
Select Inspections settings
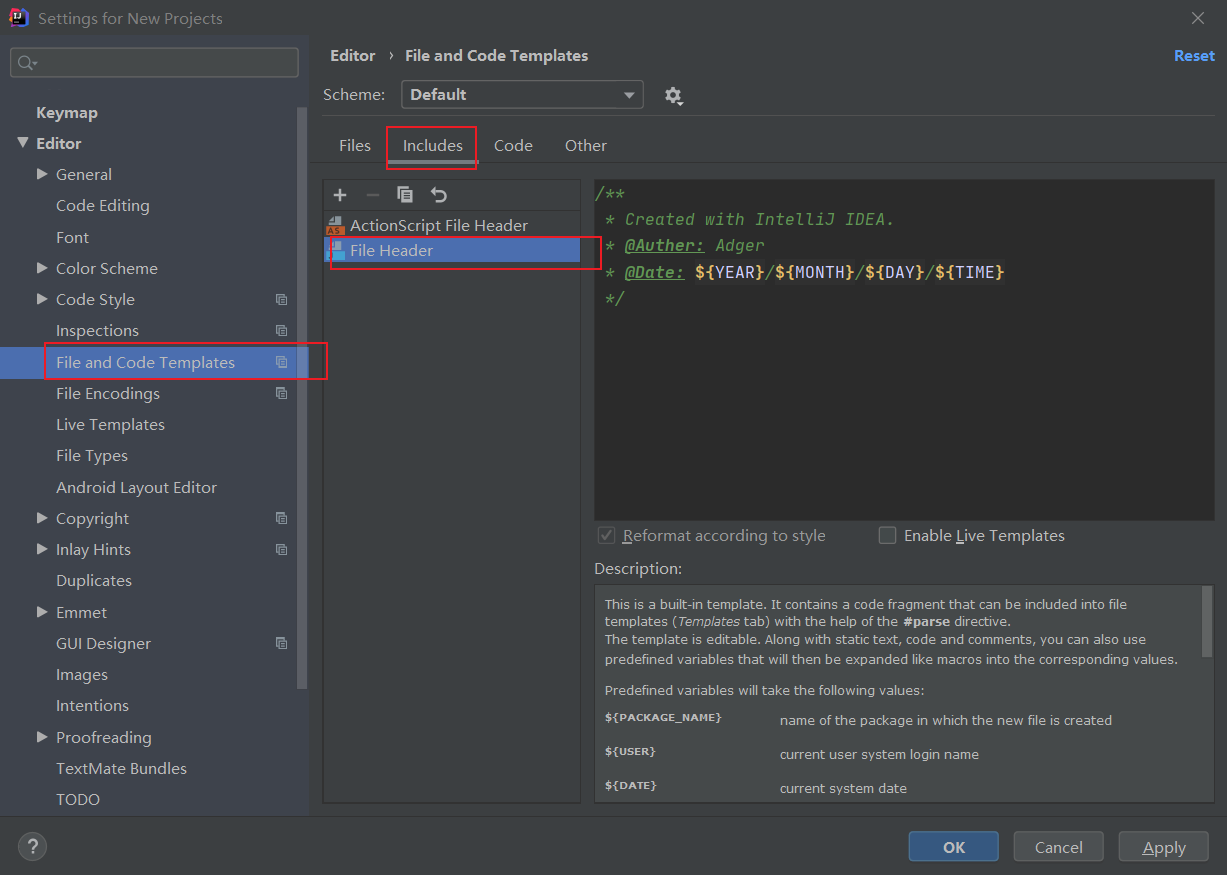pos(97,331)
